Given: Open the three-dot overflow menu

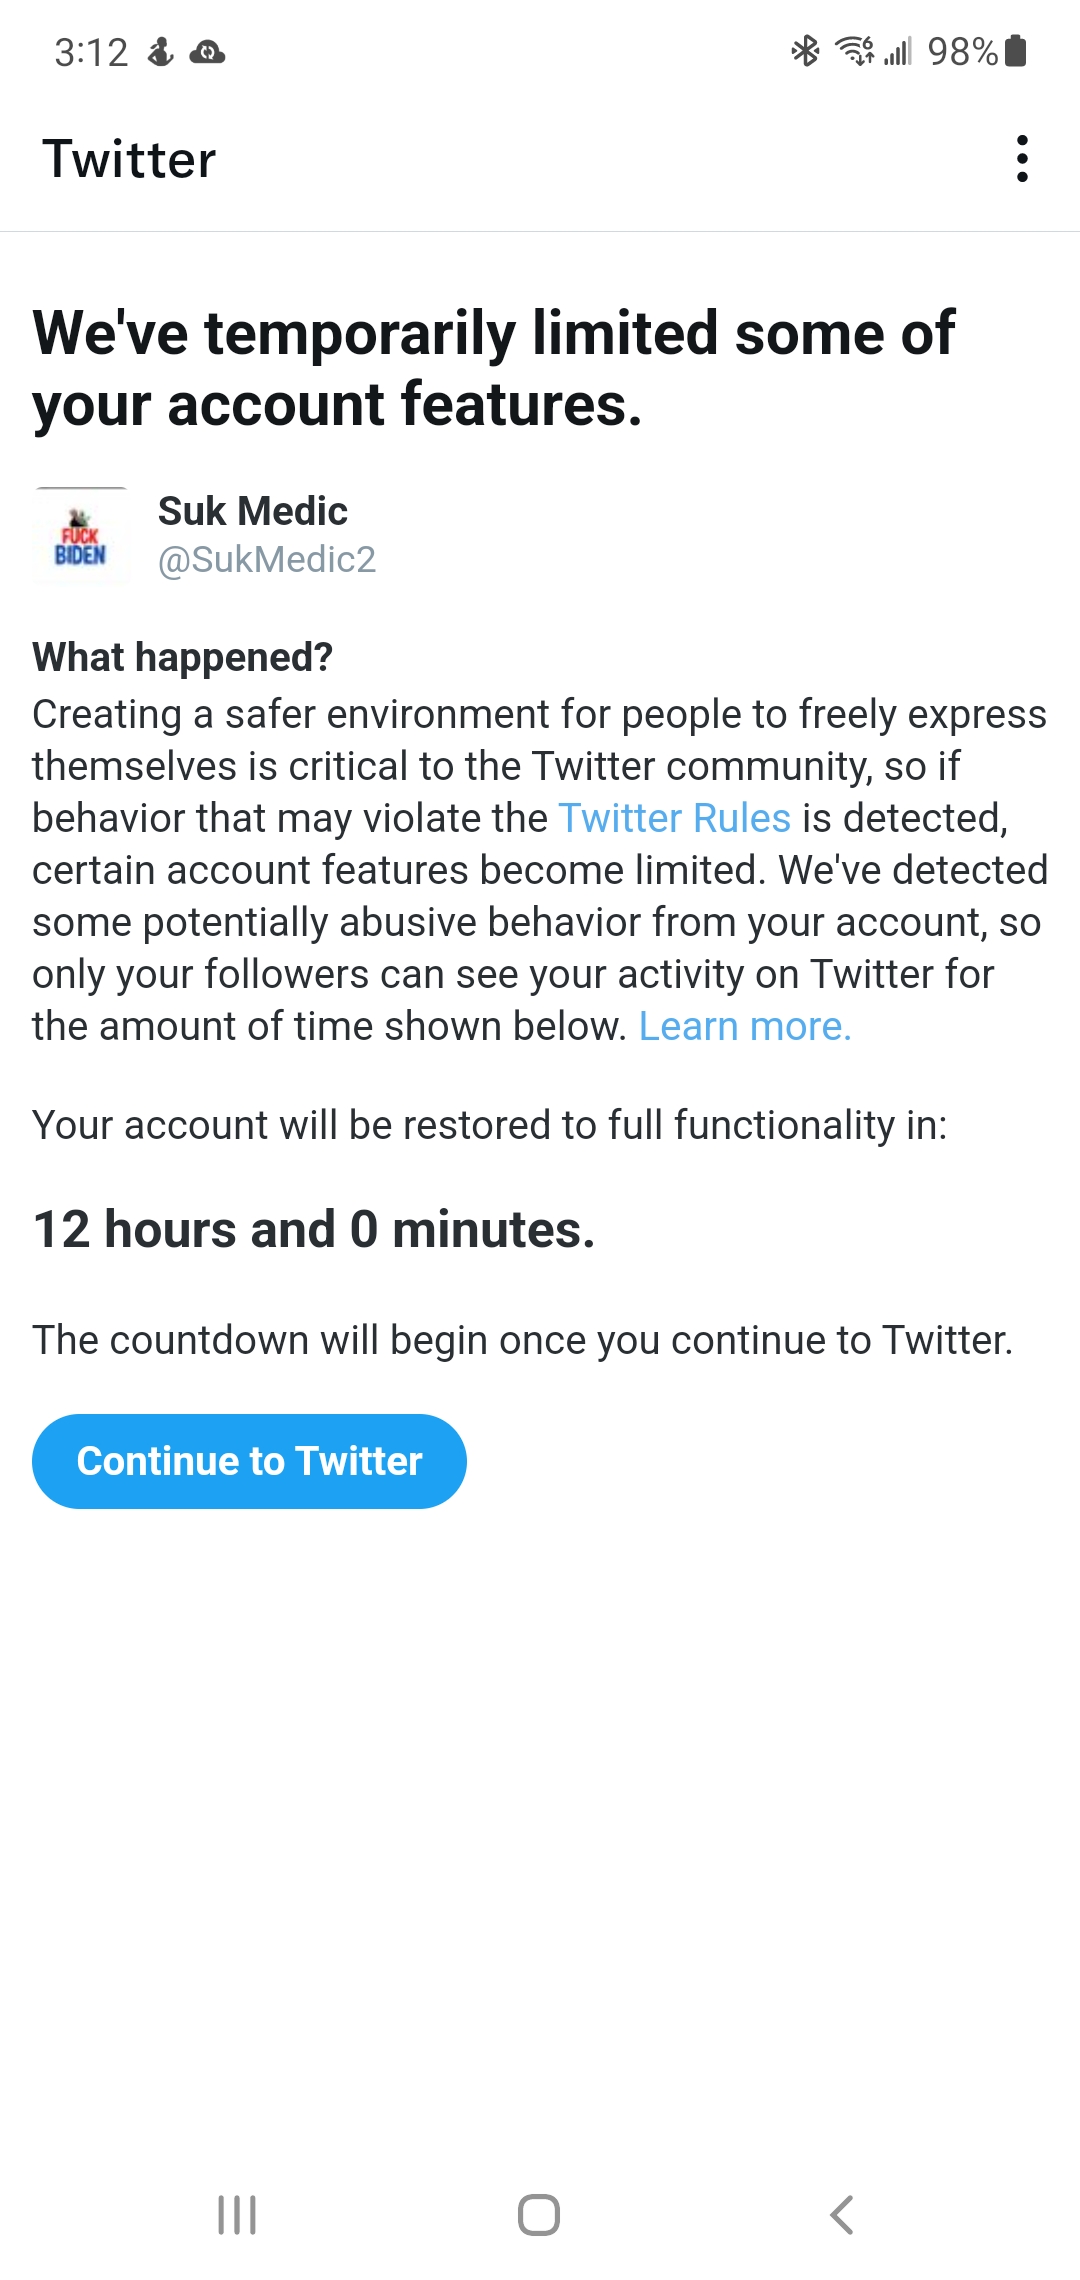Looking at the screenshot, I should (1021, 159).
